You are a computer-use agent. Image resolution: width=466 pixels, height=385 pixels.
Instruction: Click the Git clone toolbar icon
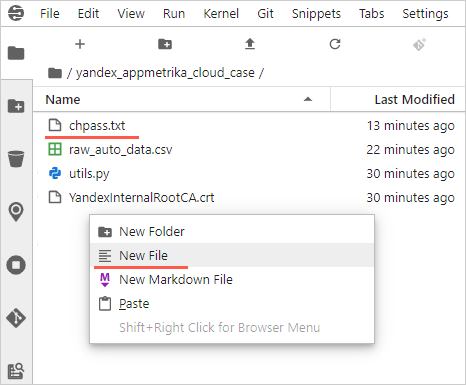click(x=419, y=44)
